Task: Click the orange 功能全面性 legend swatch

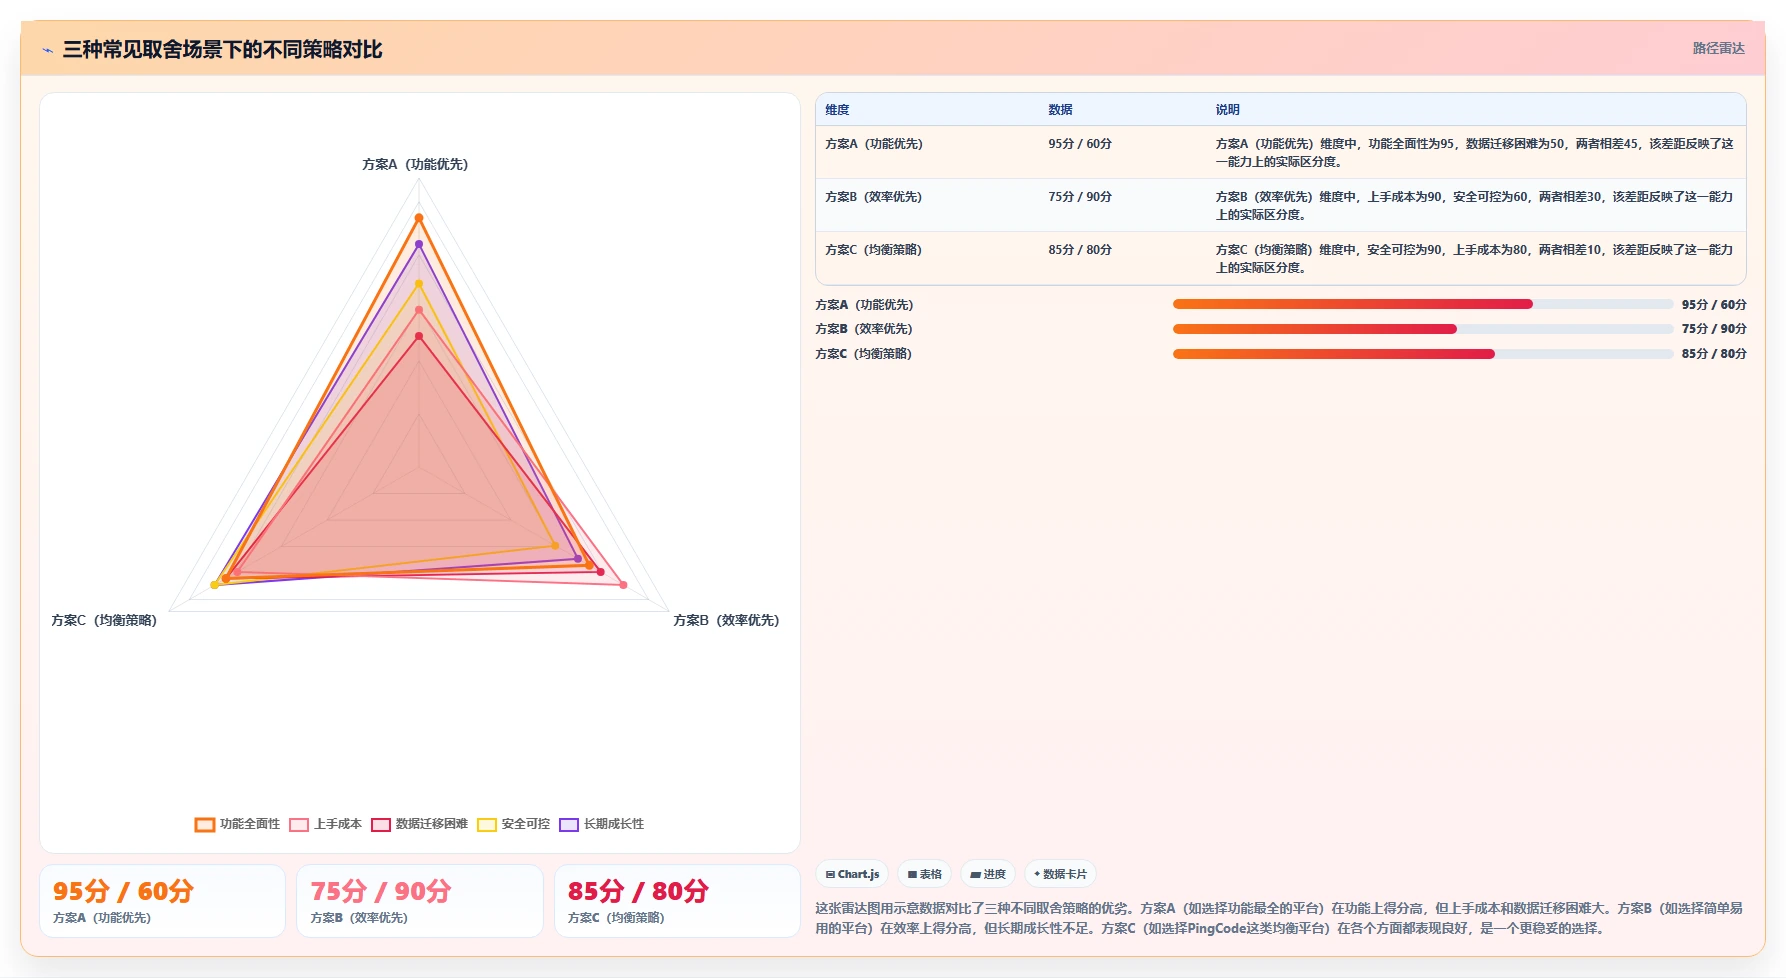Action: 205,824
